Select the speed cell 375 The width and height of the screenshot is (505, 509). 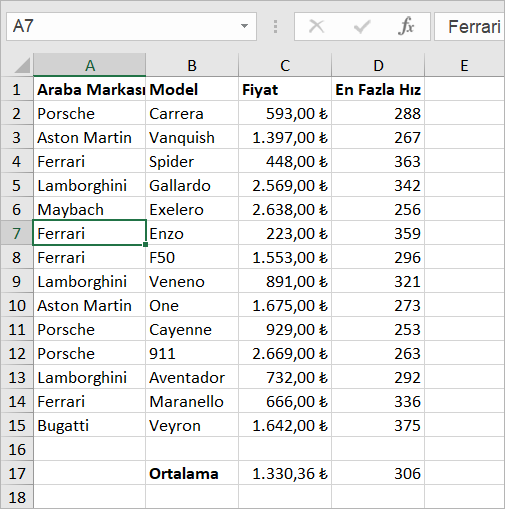pos(378,425)
